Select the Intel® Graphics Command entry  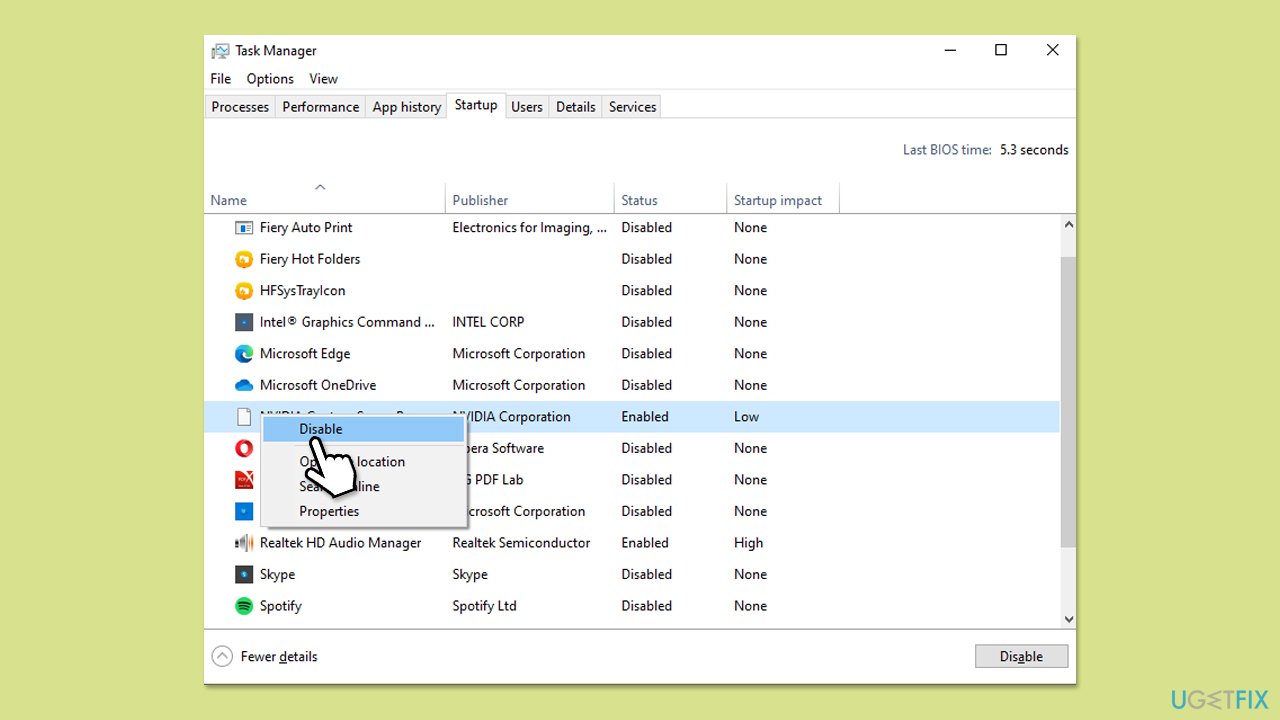click(347, 322)
